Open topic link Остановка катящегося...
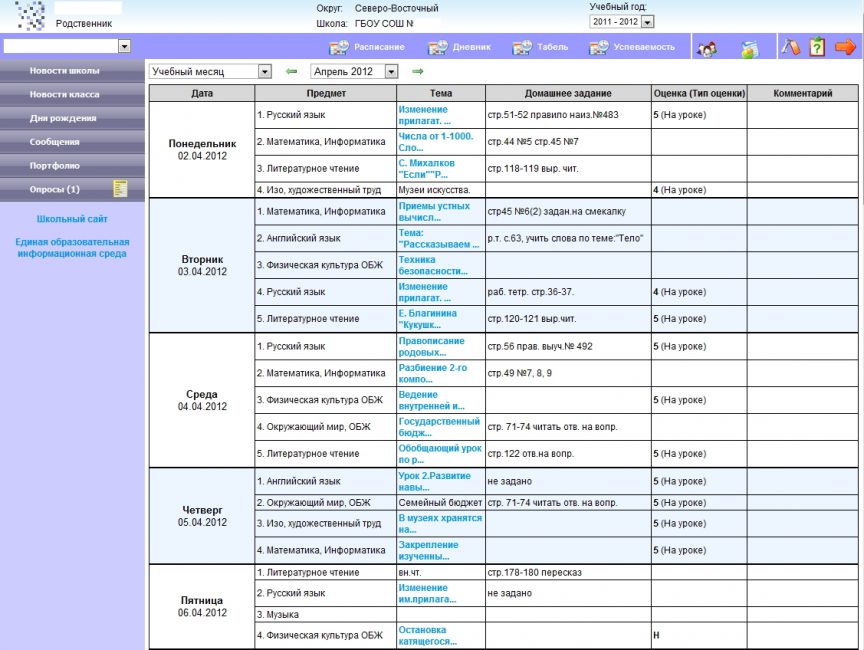The width and height of the screenshot is (864, 650). 428,635
